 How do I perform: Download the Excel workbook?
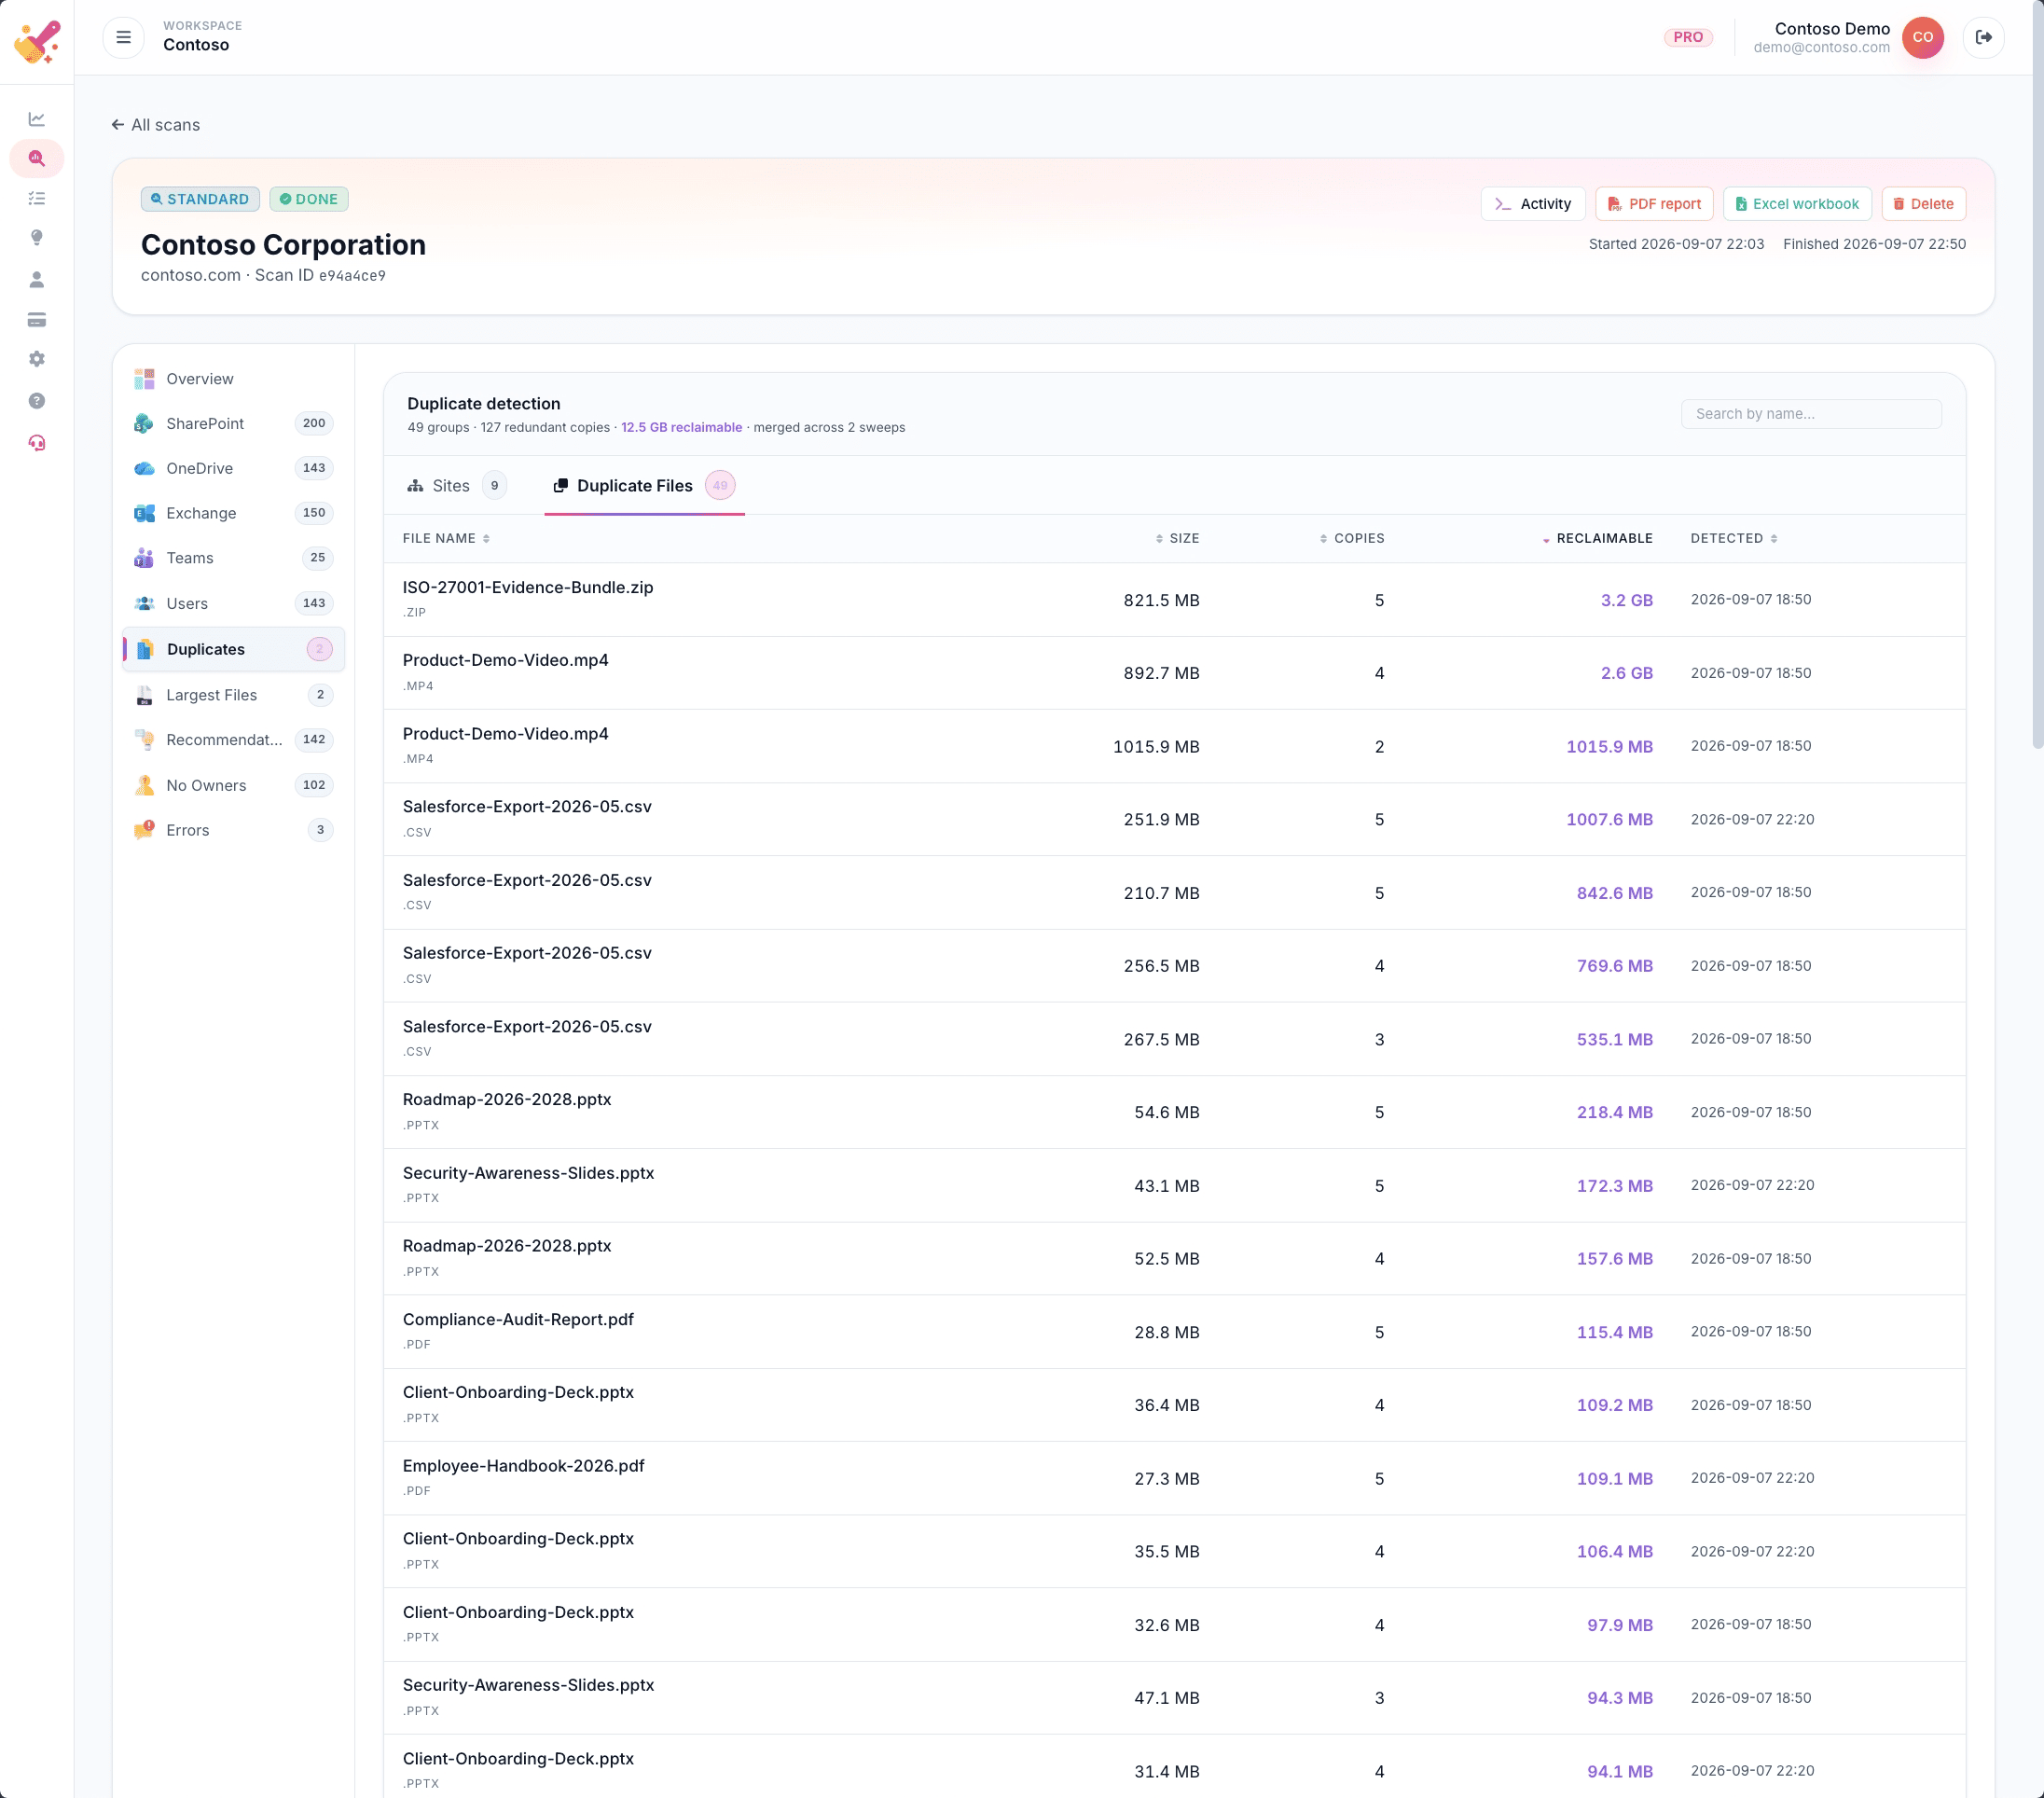pos(1797,204)
